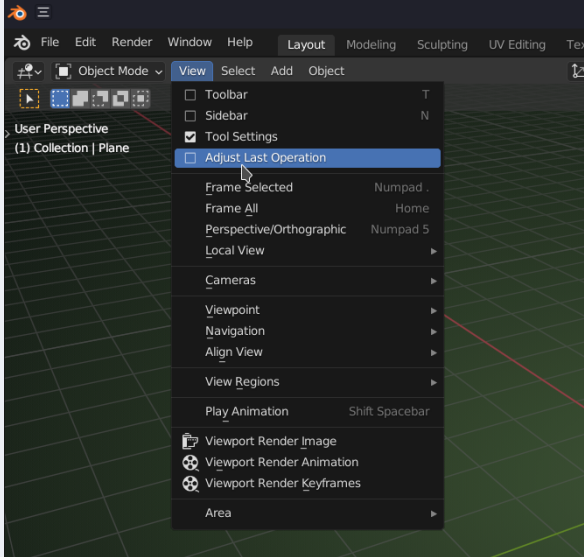Choose Intersect Selection mode icon
Screen dimensions: 584x557
tap(140, 99)
